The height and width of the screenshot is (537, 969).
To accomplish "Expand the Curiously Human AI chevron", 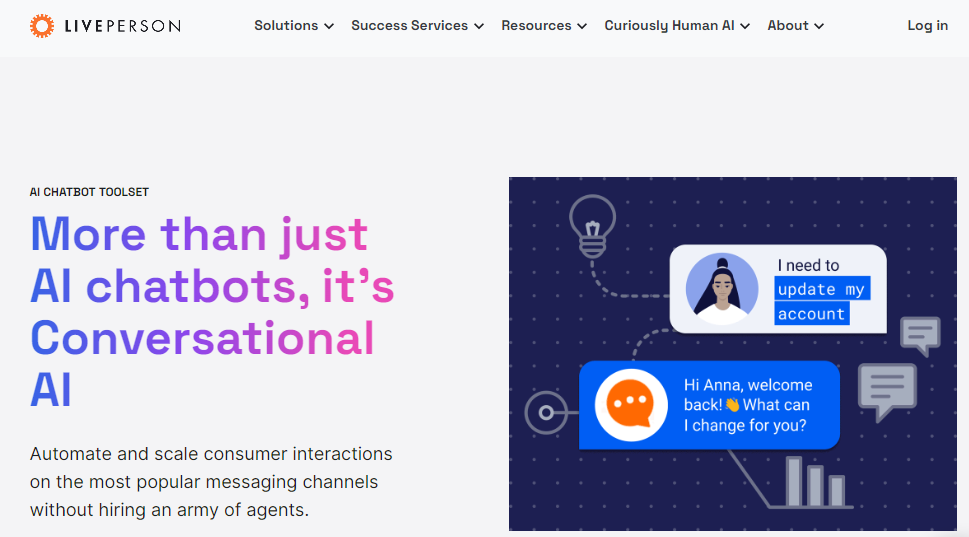I will point(745,27).
